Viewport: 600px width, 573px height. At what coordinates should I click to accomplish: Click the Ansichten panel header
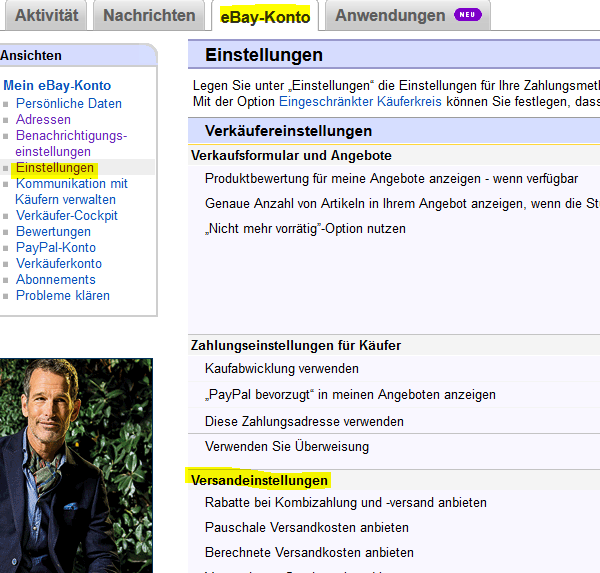(x=78, y=56)
